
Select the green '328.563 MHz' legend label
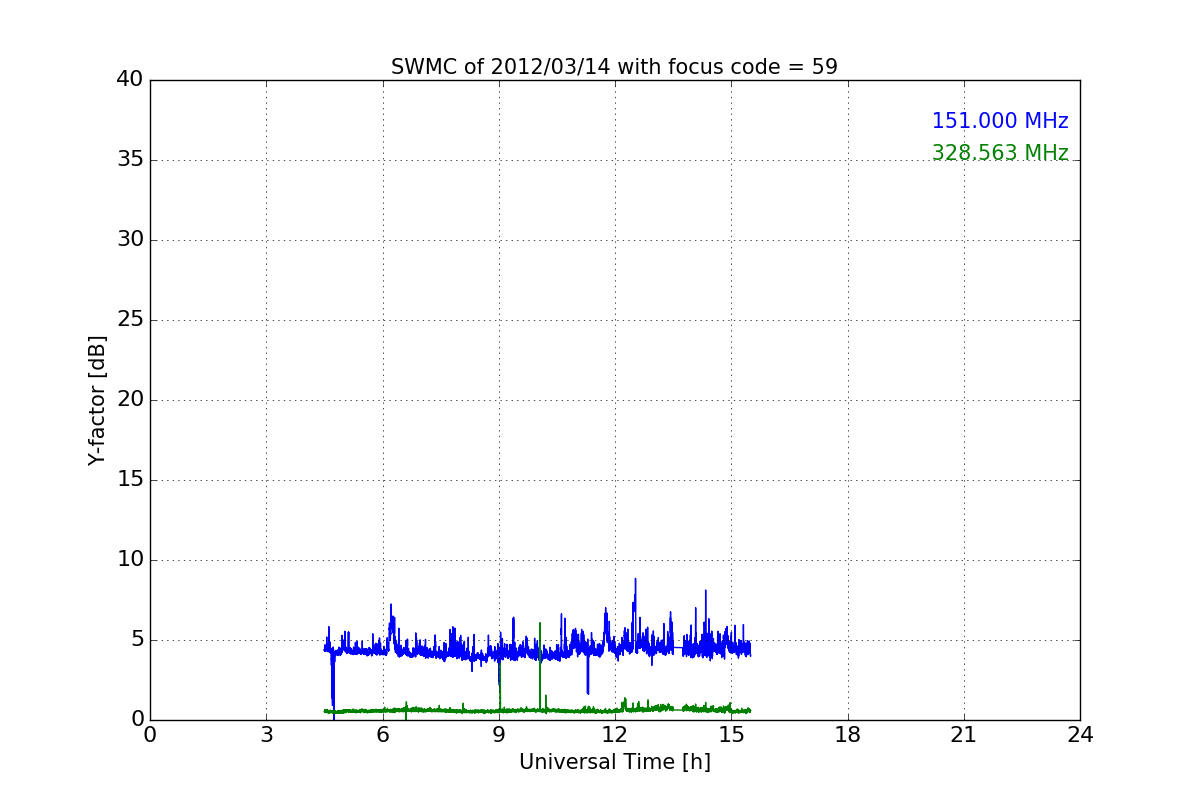coord(1000,153)
